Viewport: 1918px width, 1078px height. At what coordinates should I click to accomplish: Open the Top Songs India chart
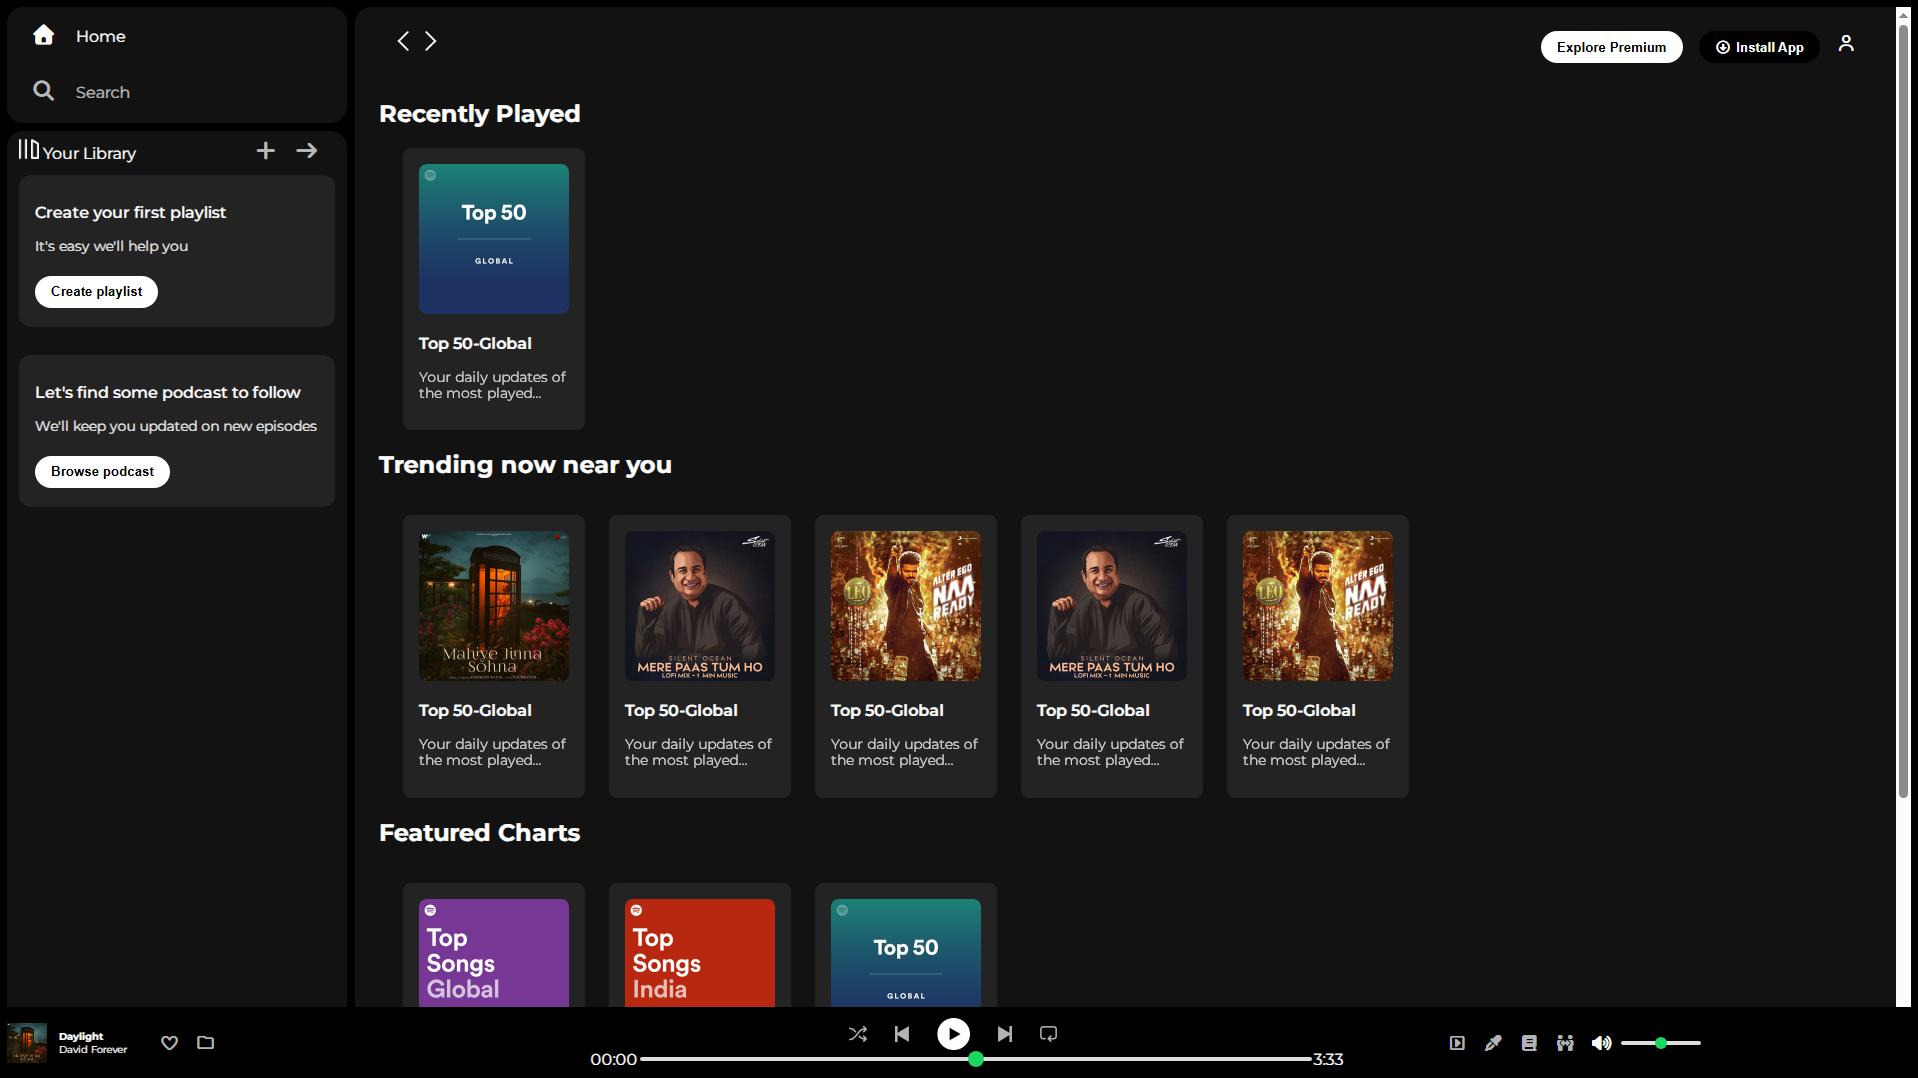(700, 945)
